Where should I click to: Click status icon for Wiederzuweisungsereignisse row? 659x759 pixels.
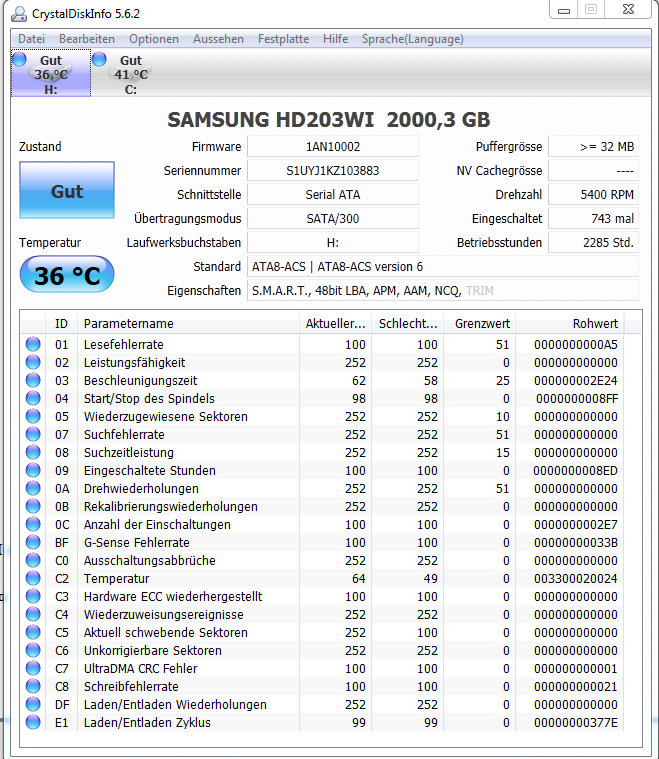[33, 614]
